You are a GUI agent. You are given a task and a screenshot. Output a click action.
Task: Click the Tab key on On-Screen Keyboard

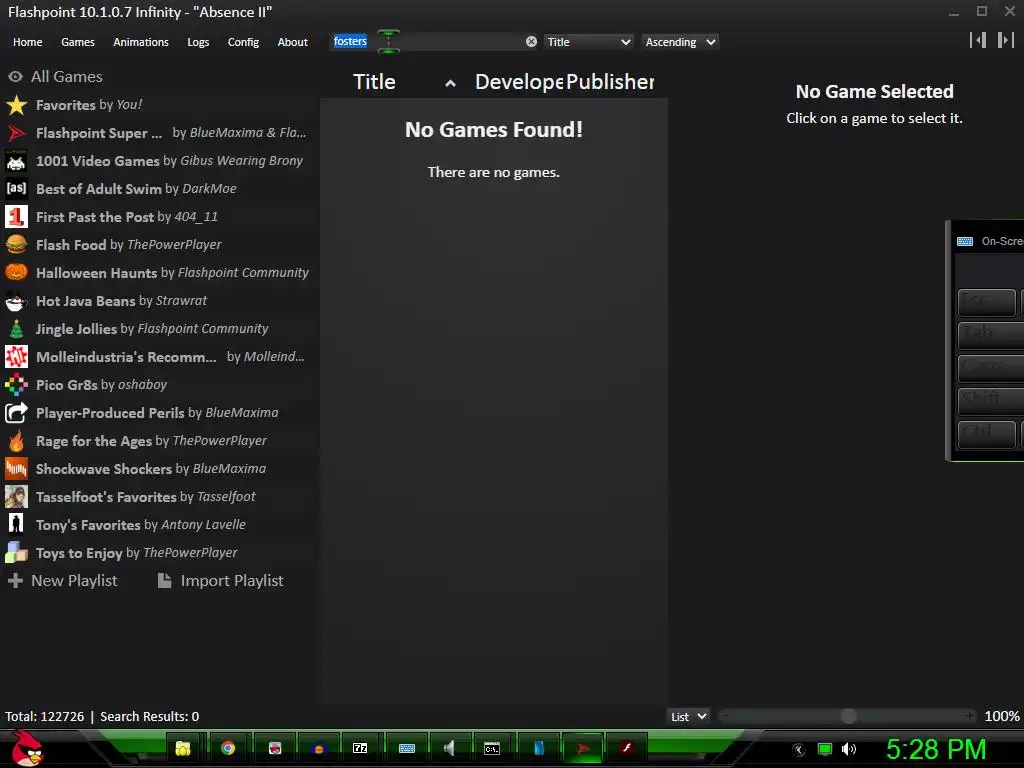tap(991, 334)
